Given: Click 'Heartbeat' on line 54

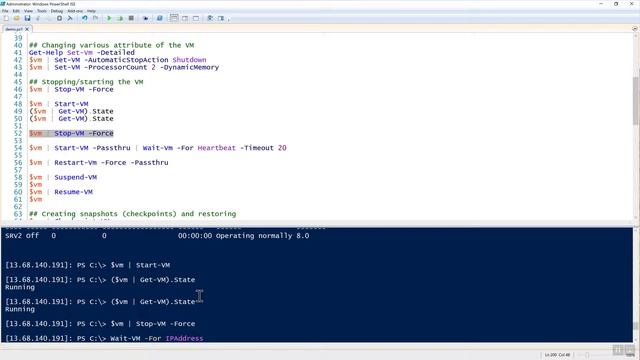Looking at the screenshot, I should pyautogui.click(x=217, y=148).
